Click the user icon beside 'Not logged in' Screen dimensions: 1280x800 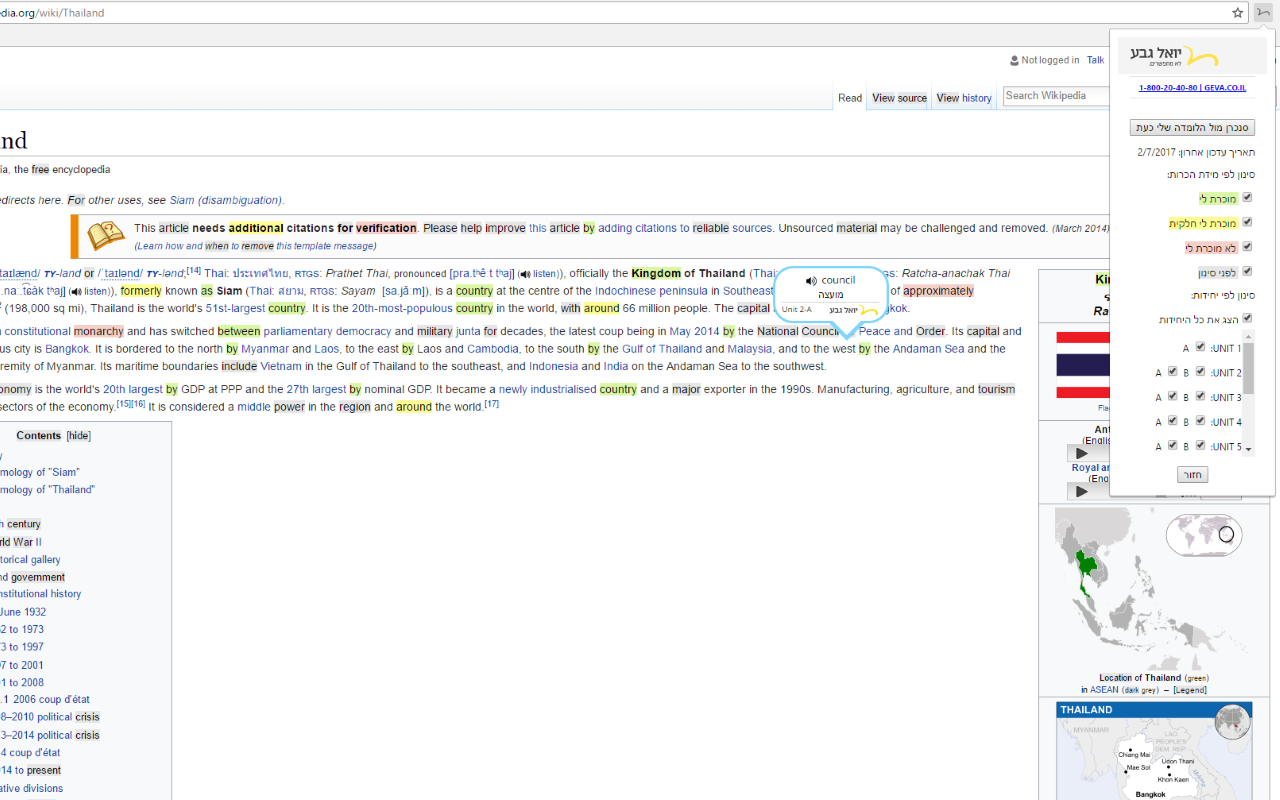pos(1014,60)
